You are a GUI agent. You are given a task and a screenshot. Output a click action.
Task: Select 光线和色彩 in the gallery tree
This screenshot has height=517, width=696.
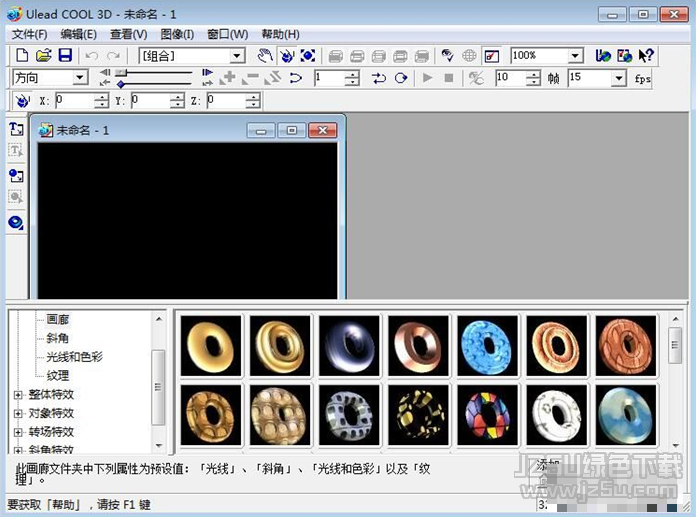74,357
